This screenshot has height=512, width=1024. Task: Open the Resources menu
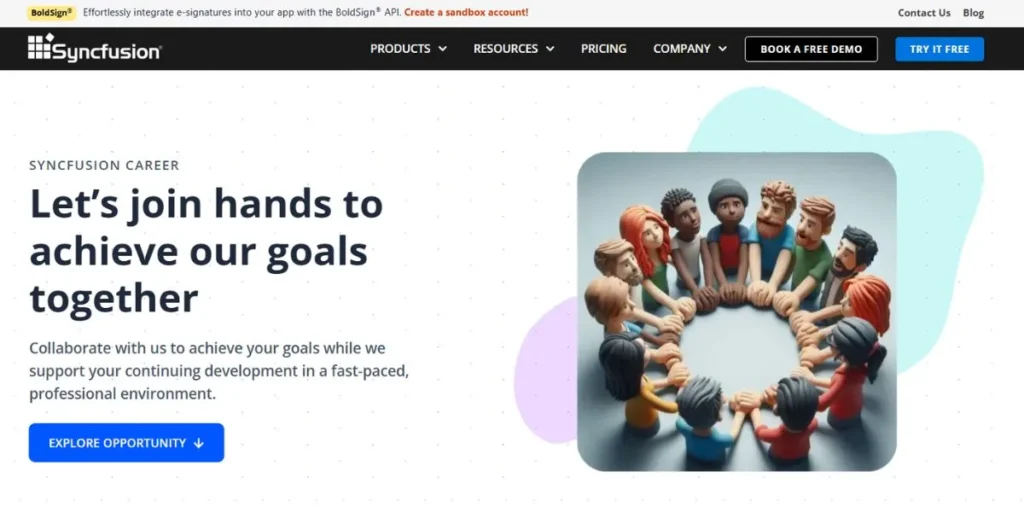click(x=514, y=49)
